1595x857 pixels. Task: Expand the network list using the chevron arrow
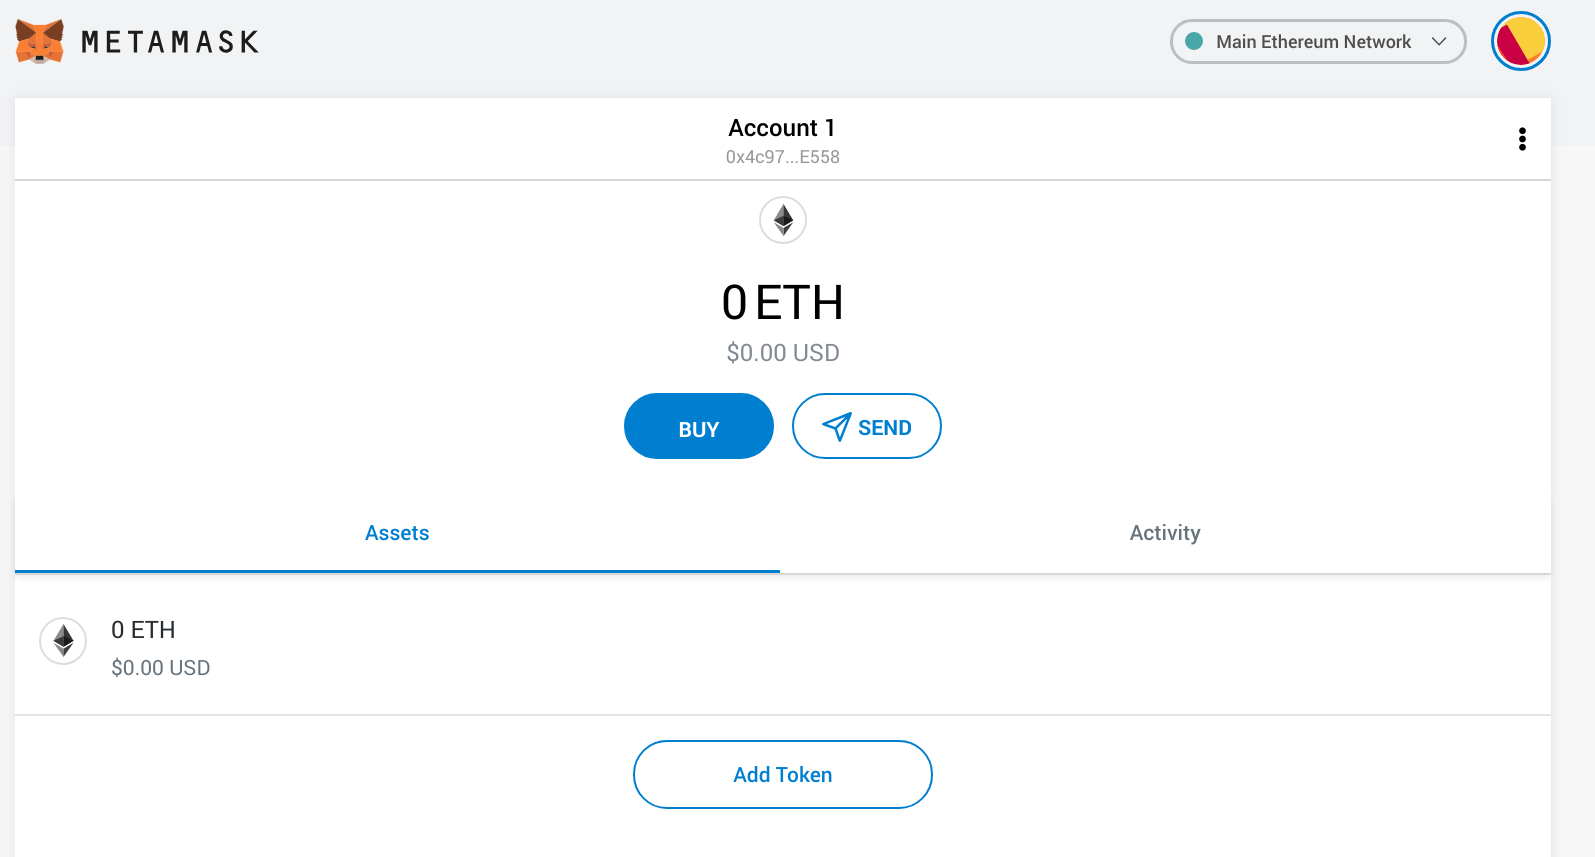tap(1439, 42)
